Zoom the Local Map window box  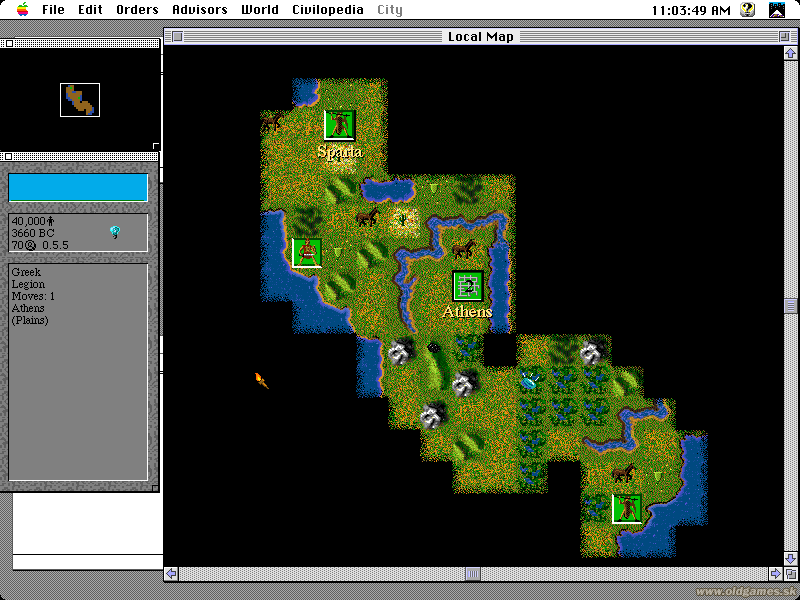click(x=784, y=36)
